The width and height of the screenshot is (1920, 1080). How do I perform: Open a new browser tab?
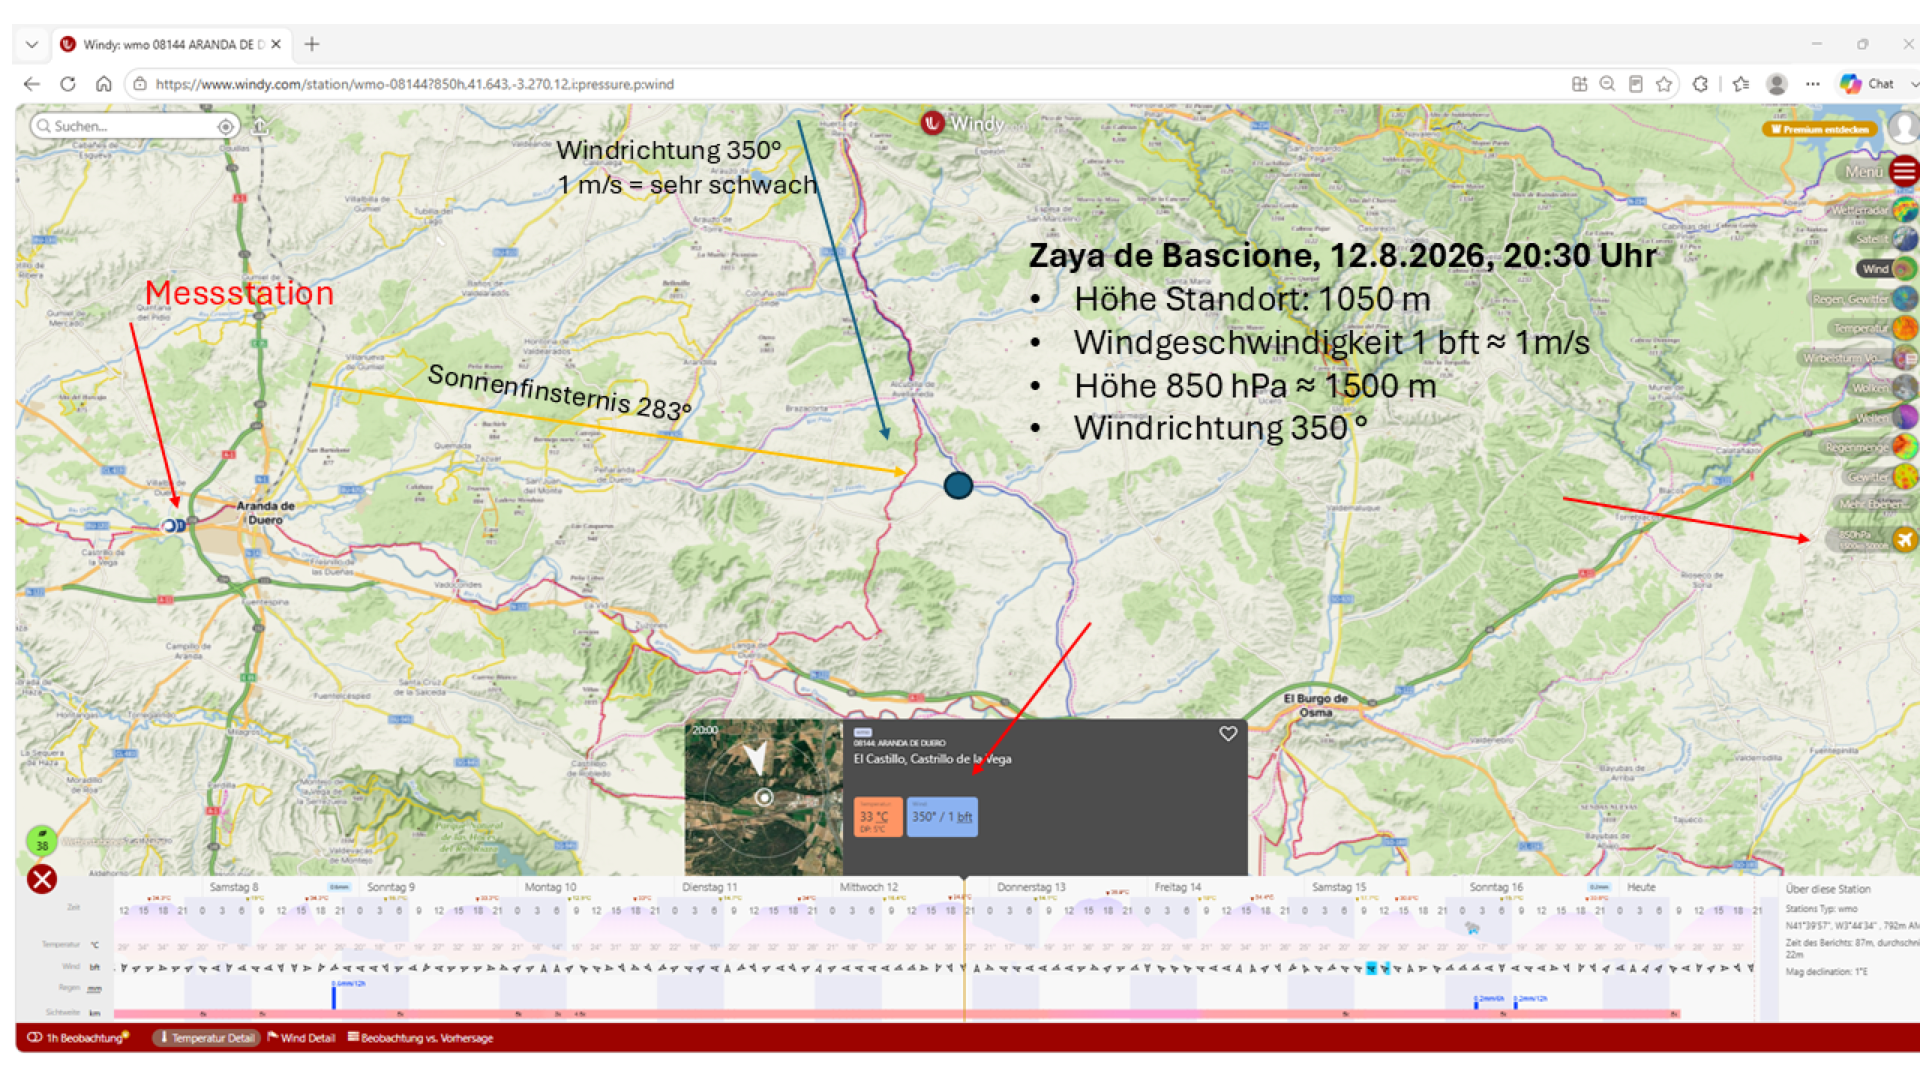coord(312,44)
